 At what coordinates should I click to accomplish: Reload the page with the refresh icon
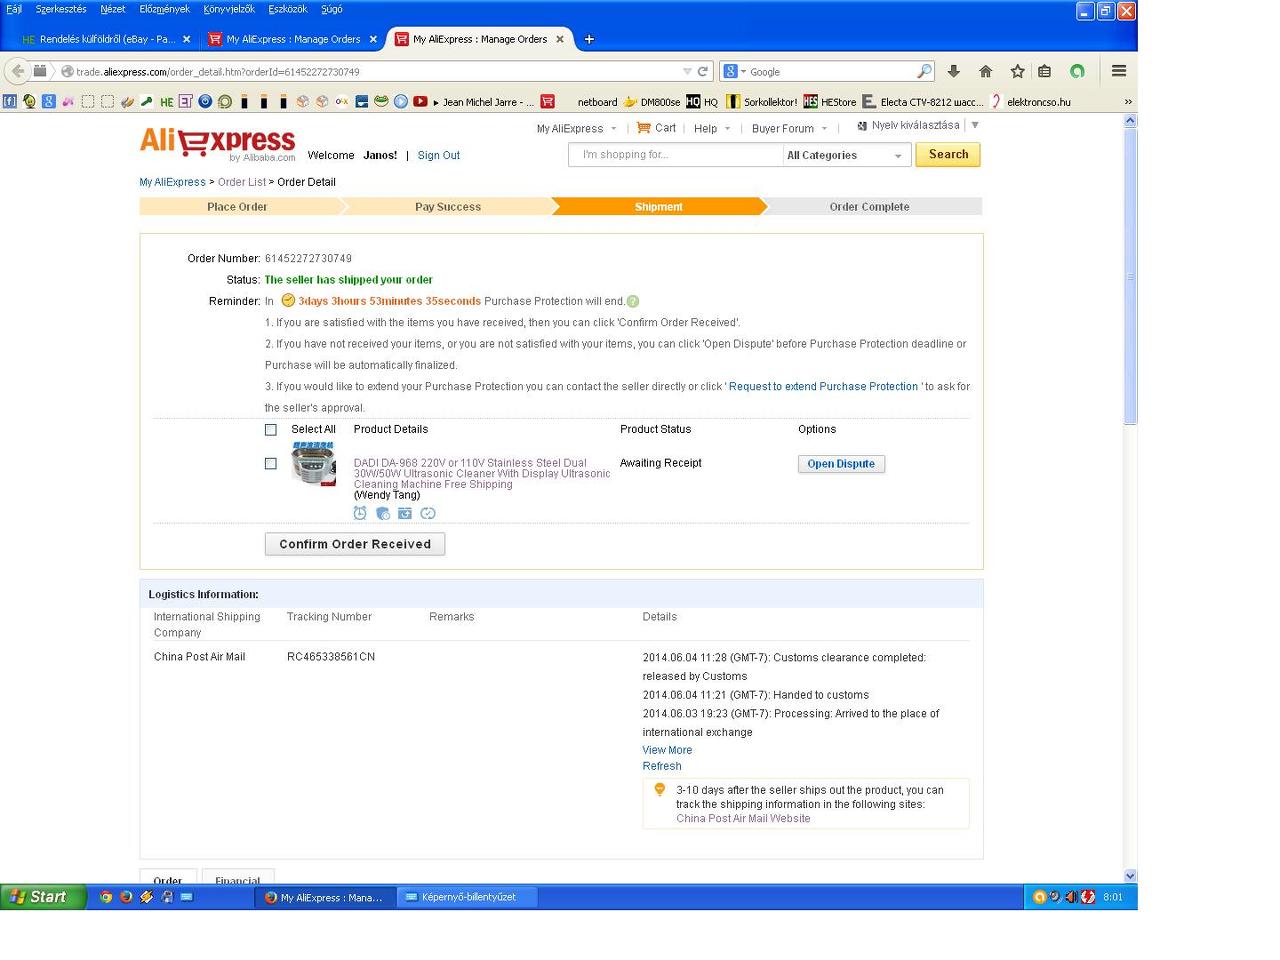(x=702, y=71)
